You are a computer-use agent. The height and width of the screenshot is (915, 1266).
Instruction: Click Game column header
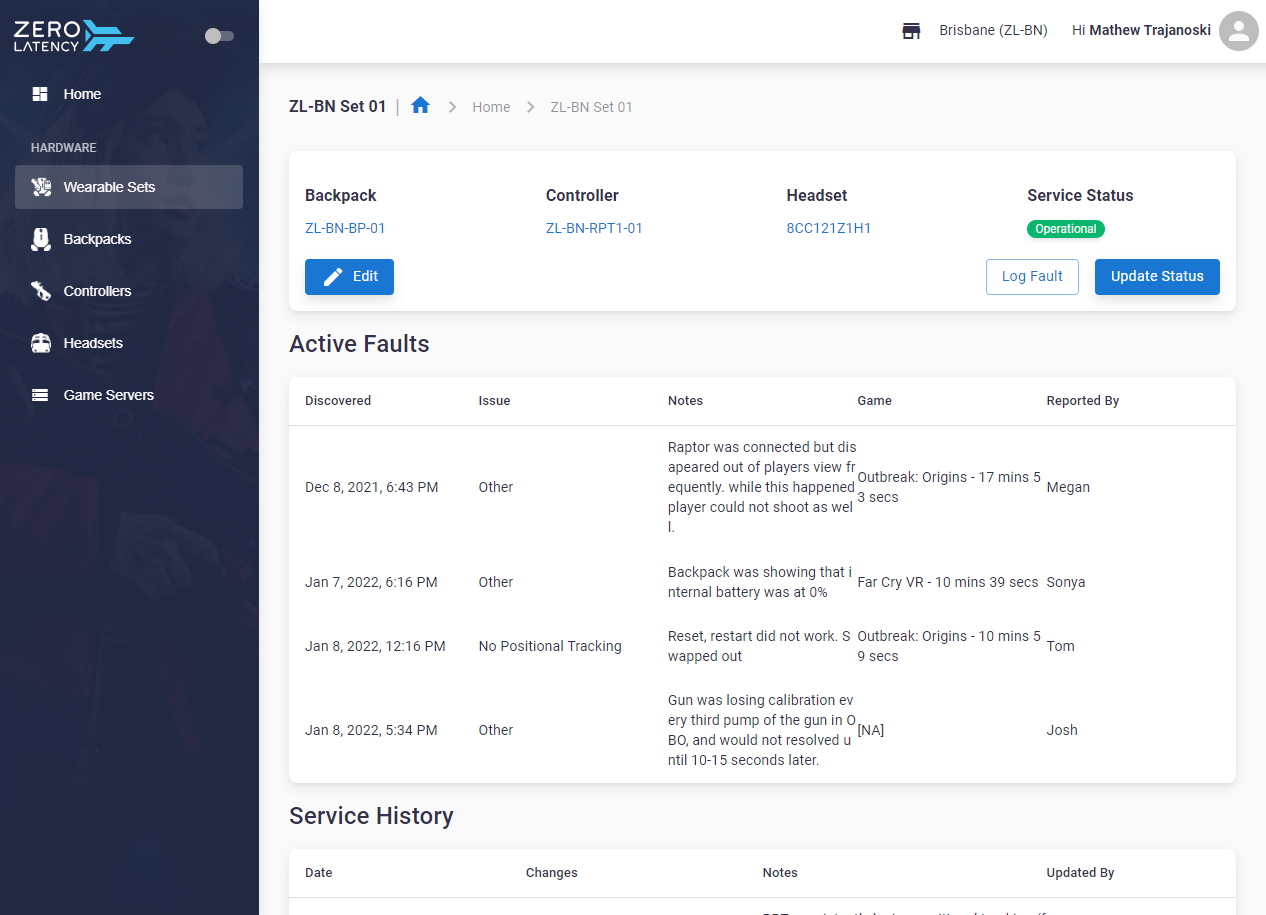874,401
